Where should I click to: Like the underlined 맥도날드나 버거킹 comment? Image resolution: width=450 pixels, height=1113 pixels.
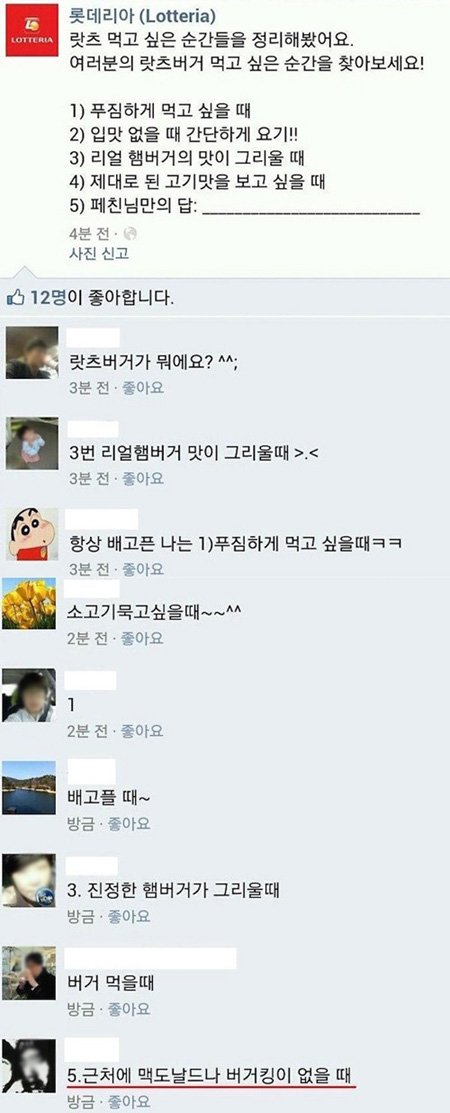(129, 1101)
